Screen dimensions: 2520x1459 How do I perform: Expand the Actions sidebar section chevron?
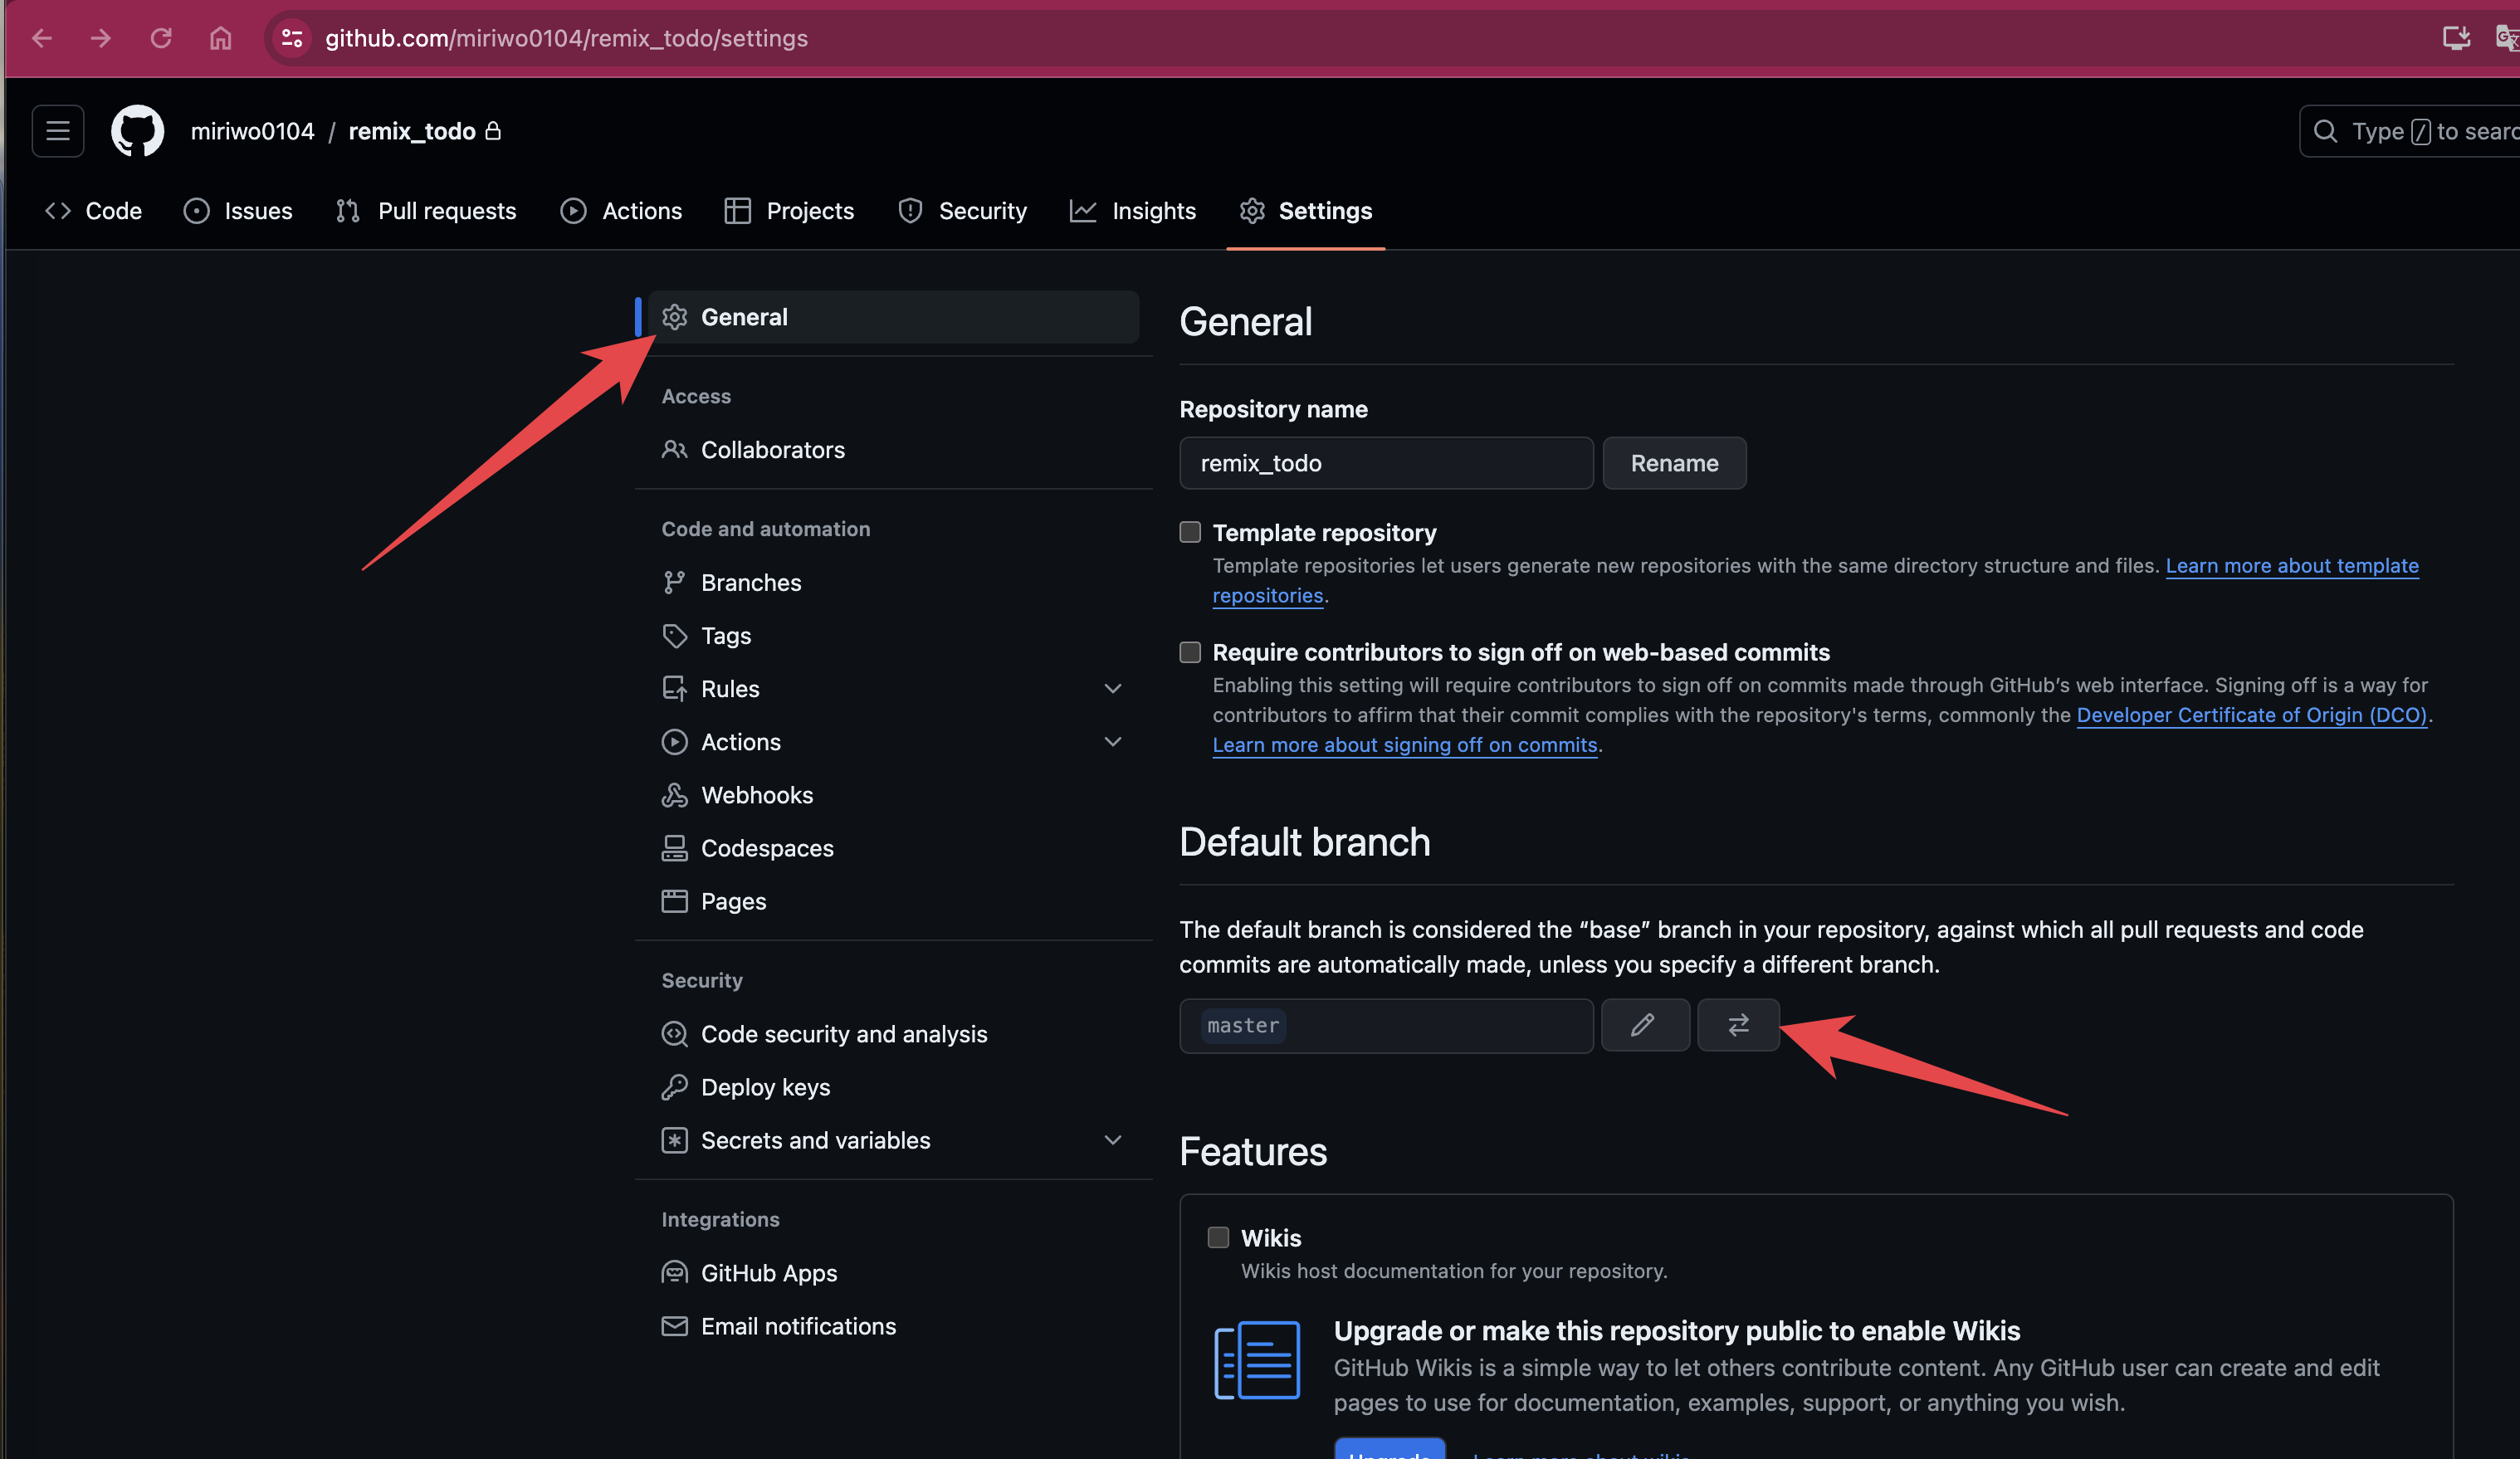point(1112,742)
